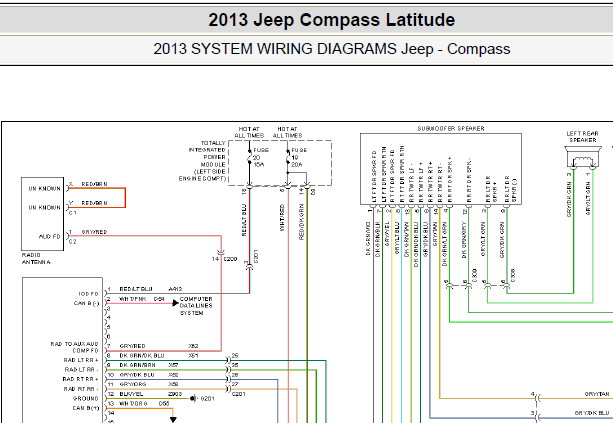The image size is (613, 423).
Task: Click the black arrowhead below the WHT/ORG wire
Action: (x=173, y=419)
